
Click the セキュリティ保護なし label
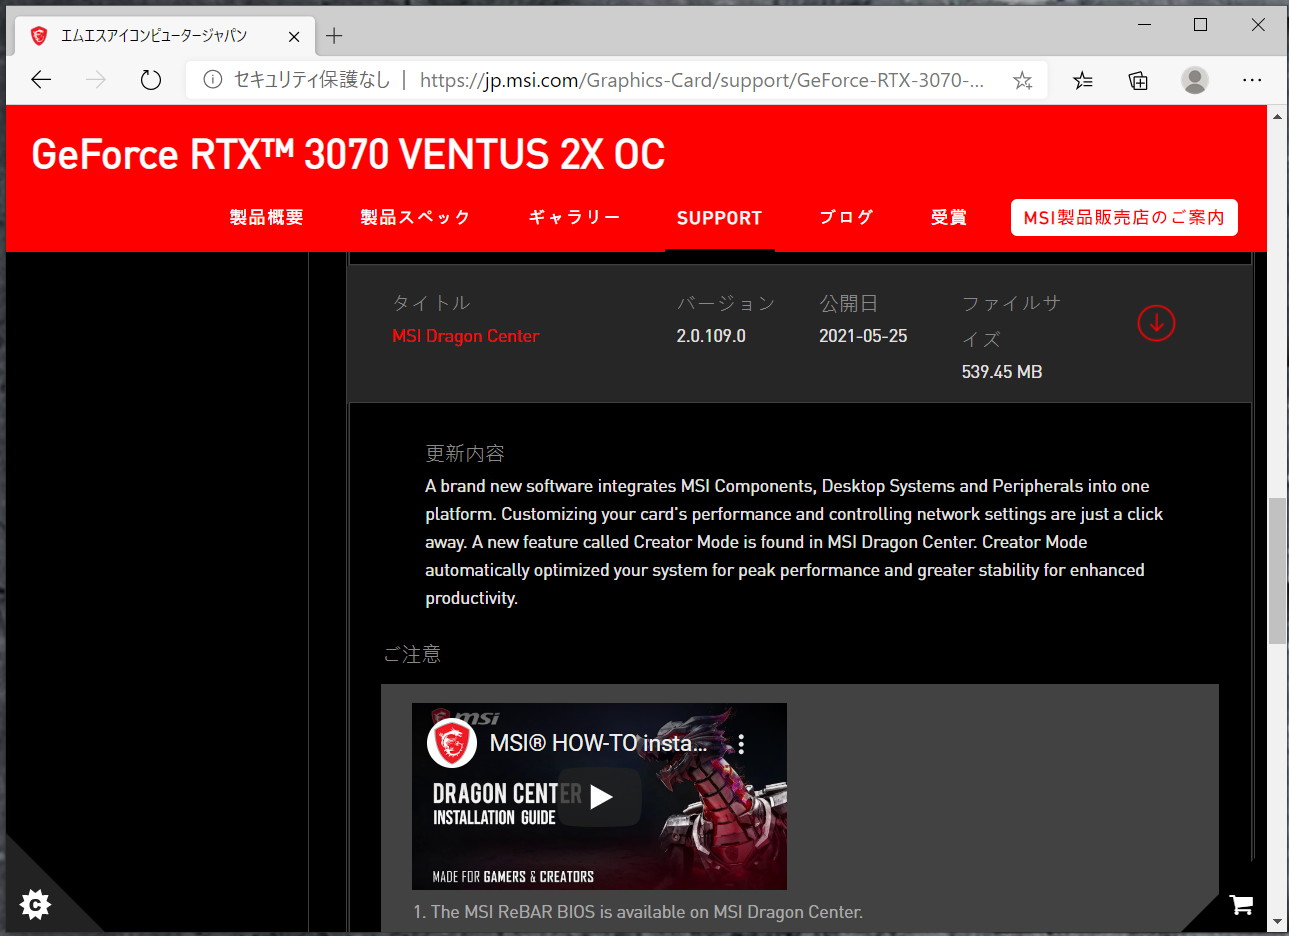(311, 80)
